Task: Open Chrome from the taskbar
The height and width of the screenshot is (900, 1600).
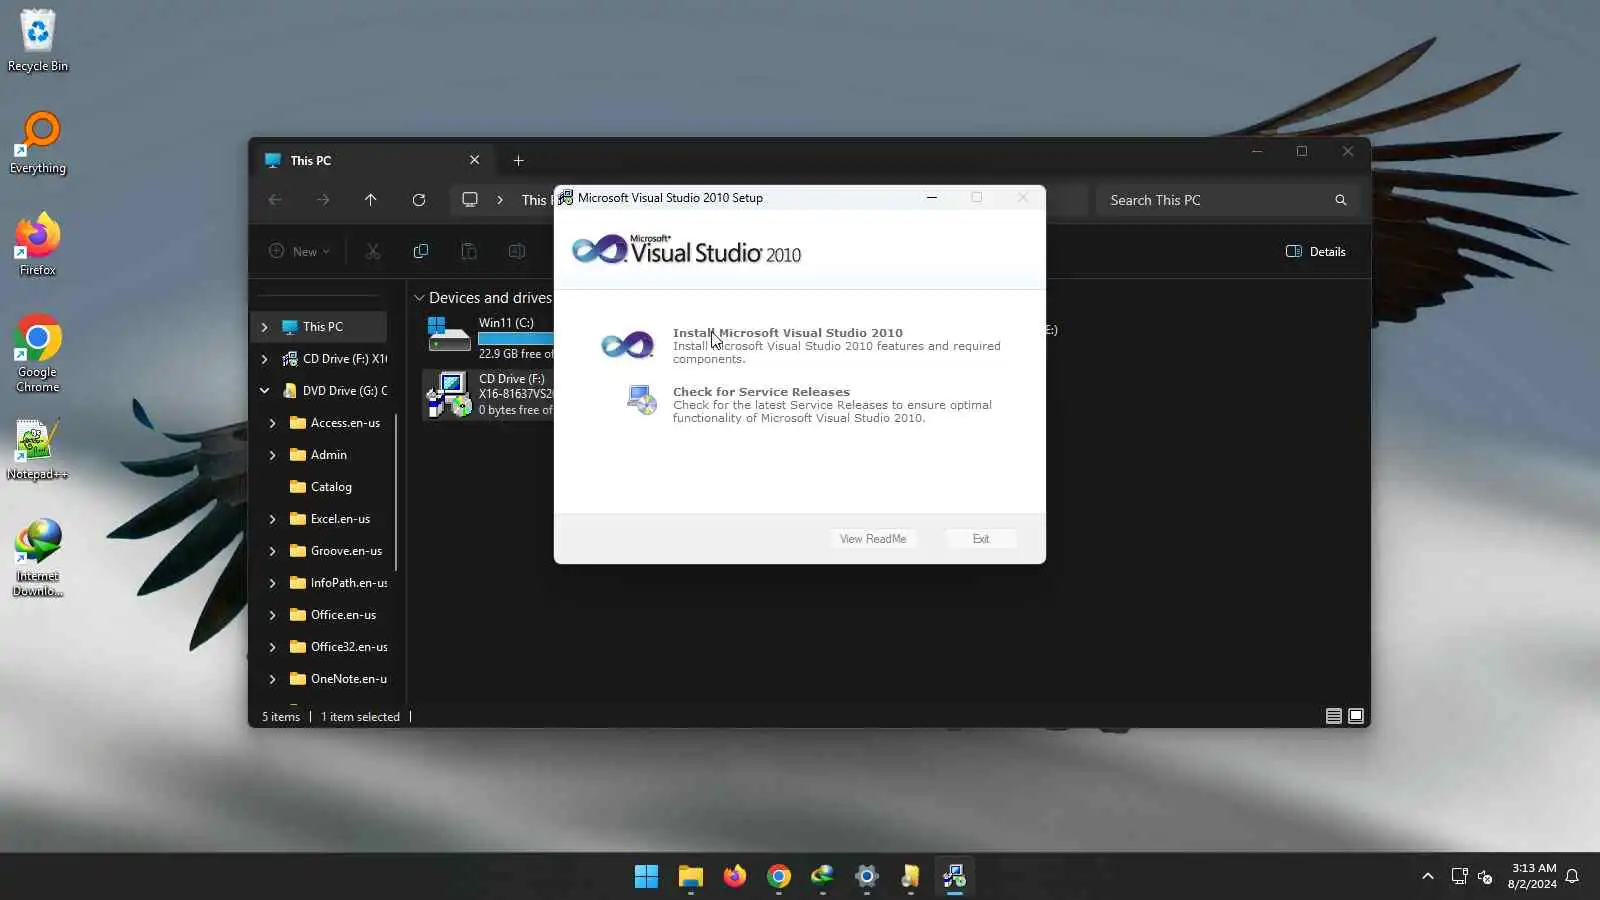Action: (x=779, y=877)
